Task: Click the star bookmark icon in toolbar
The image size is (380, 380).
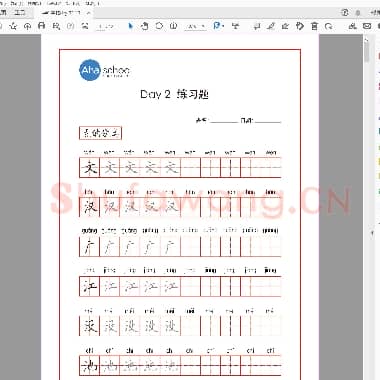Action: [13, 26]
